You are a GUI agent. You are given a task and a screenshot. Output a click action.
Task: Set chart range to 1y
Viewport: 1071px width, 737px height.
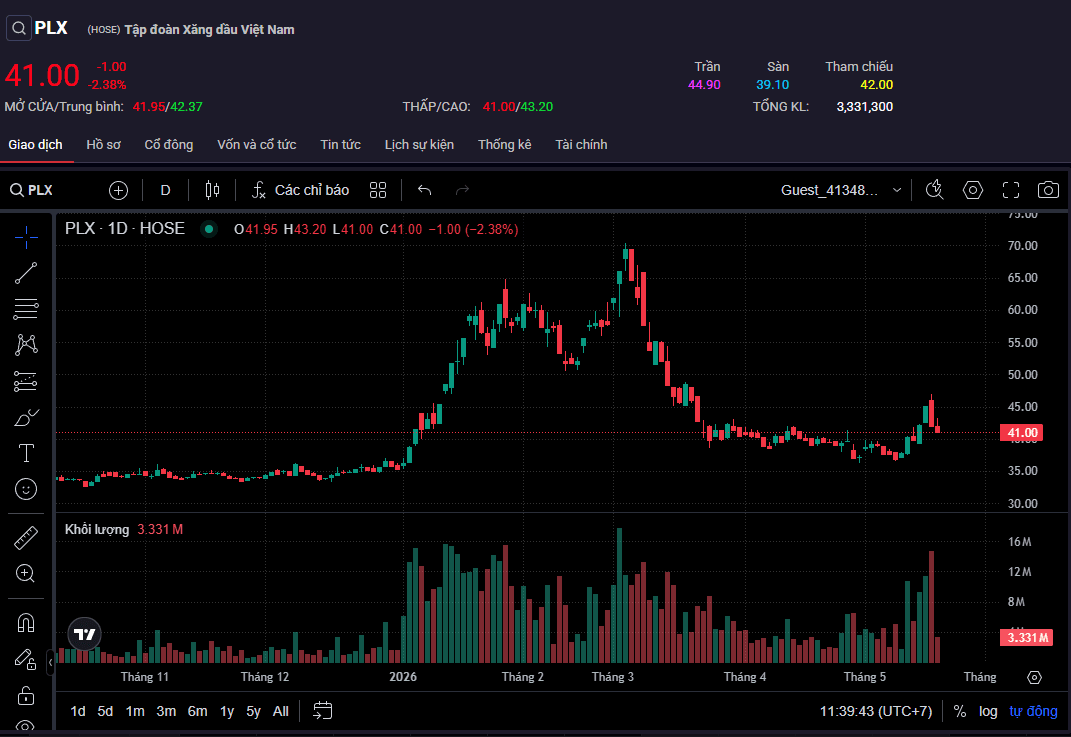[227, 711]
